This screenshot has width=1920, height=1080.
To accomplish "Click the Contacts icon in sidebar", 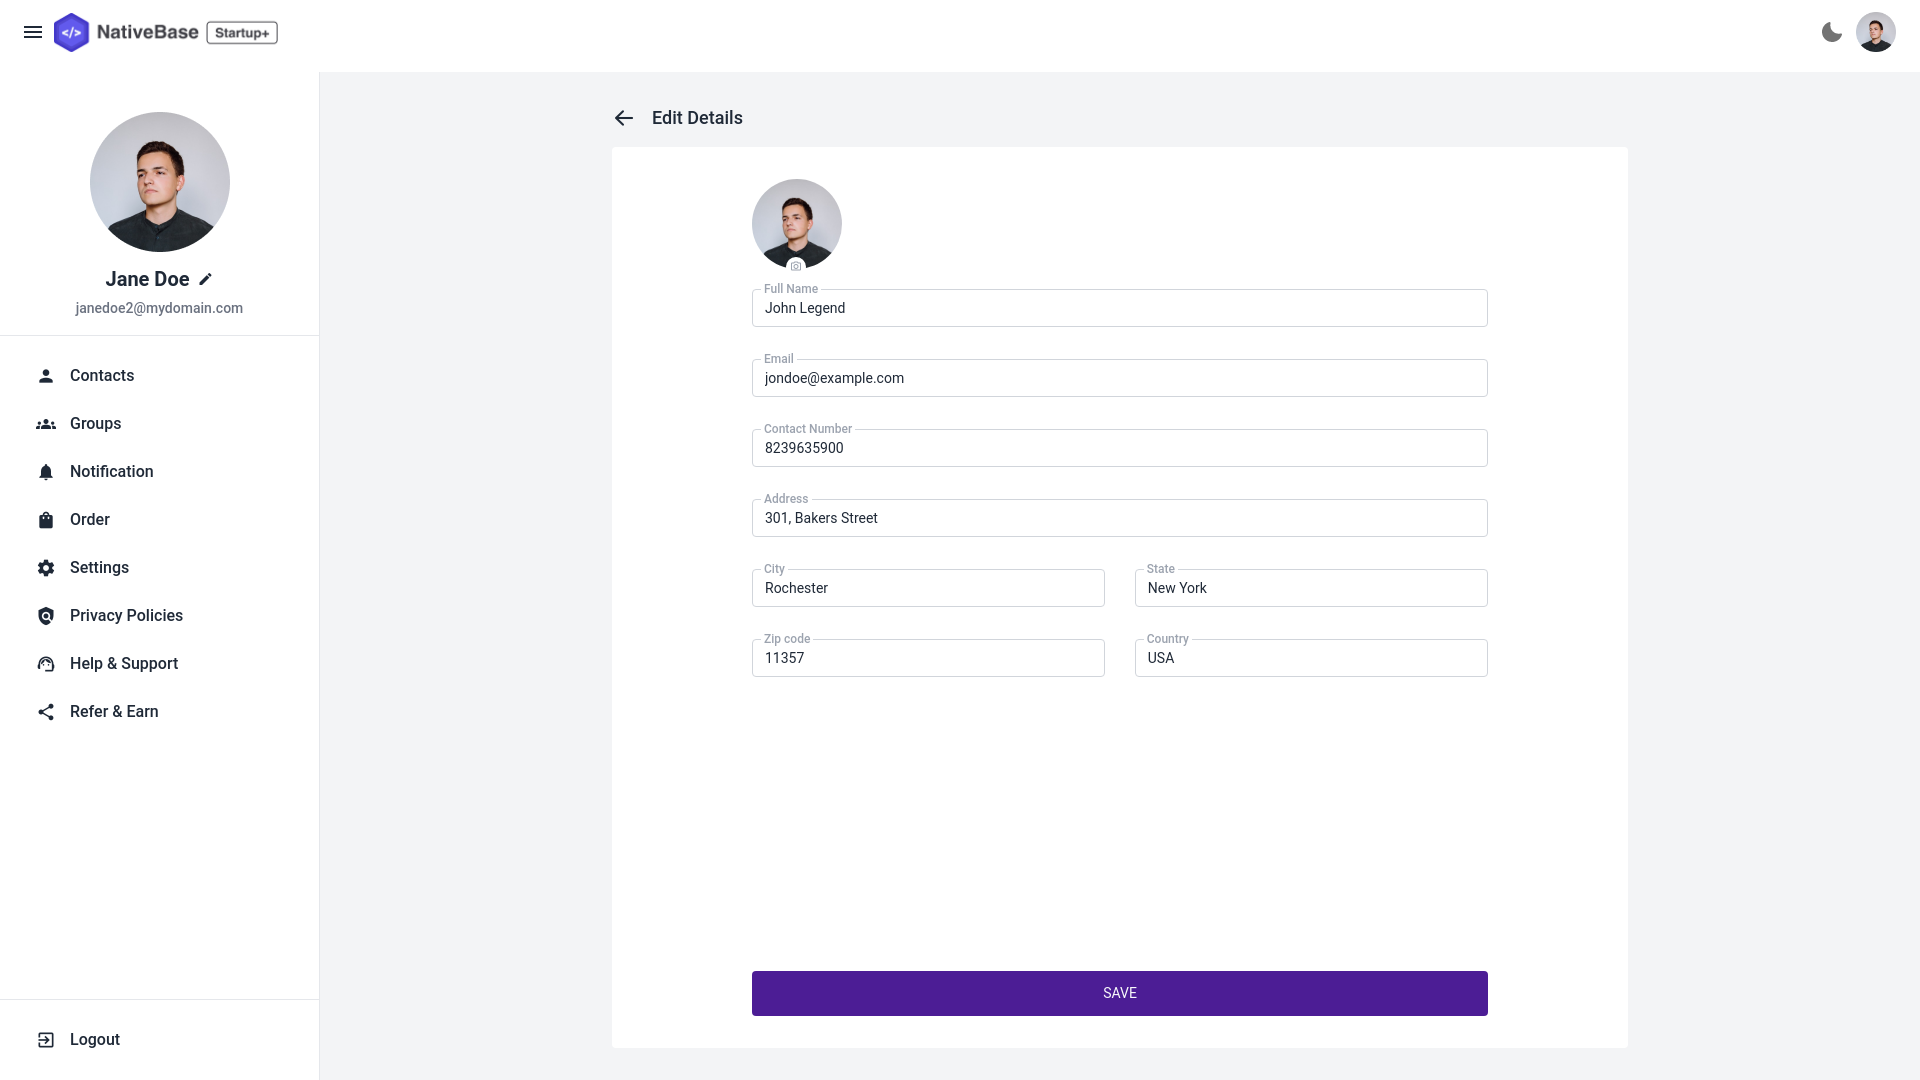I will click(45, 376).
